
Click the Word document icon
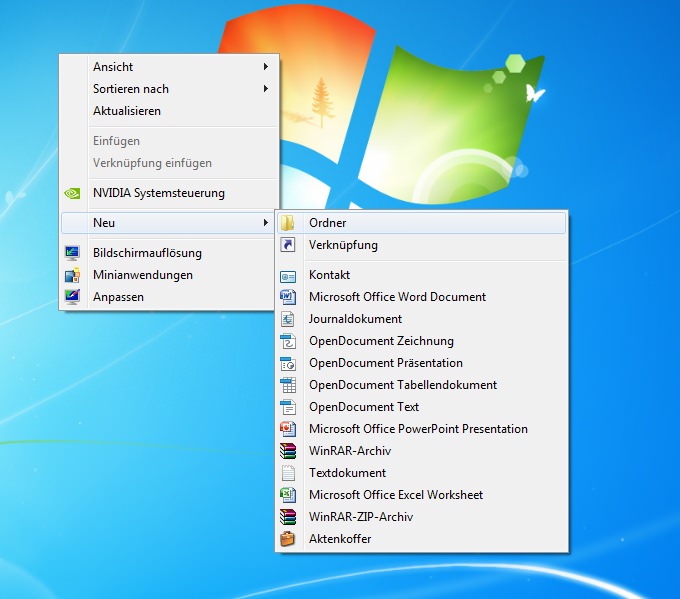(x=288, y=297)
